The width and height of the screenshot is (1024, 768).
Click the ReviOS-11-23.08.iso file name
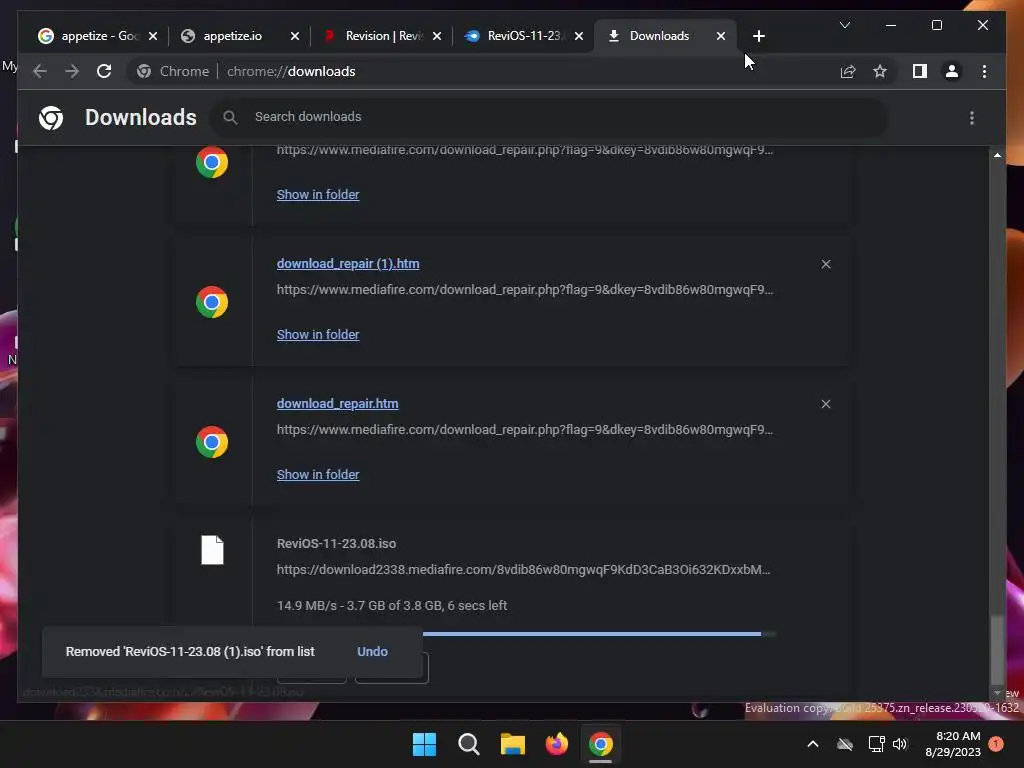pyautogui.click(x=336, y=544)
